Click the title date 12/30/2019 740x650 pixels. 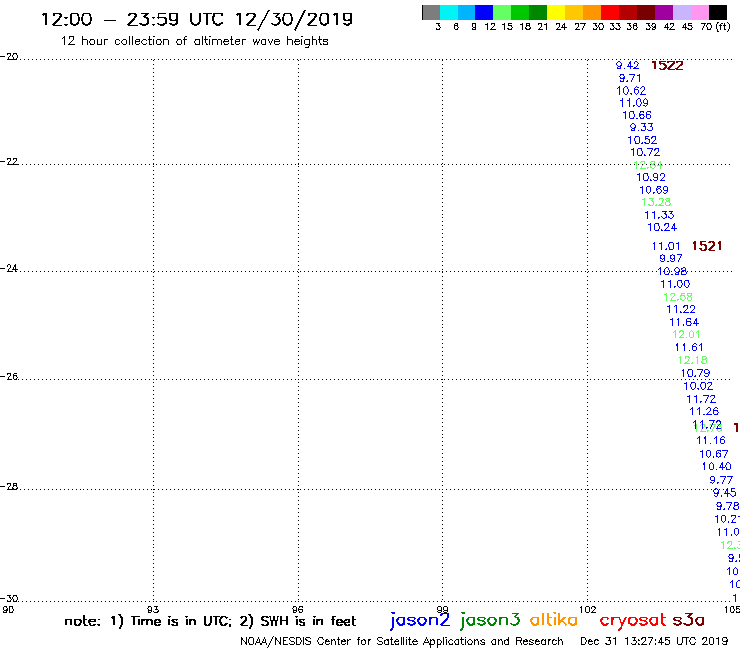(x=294, y=20)
